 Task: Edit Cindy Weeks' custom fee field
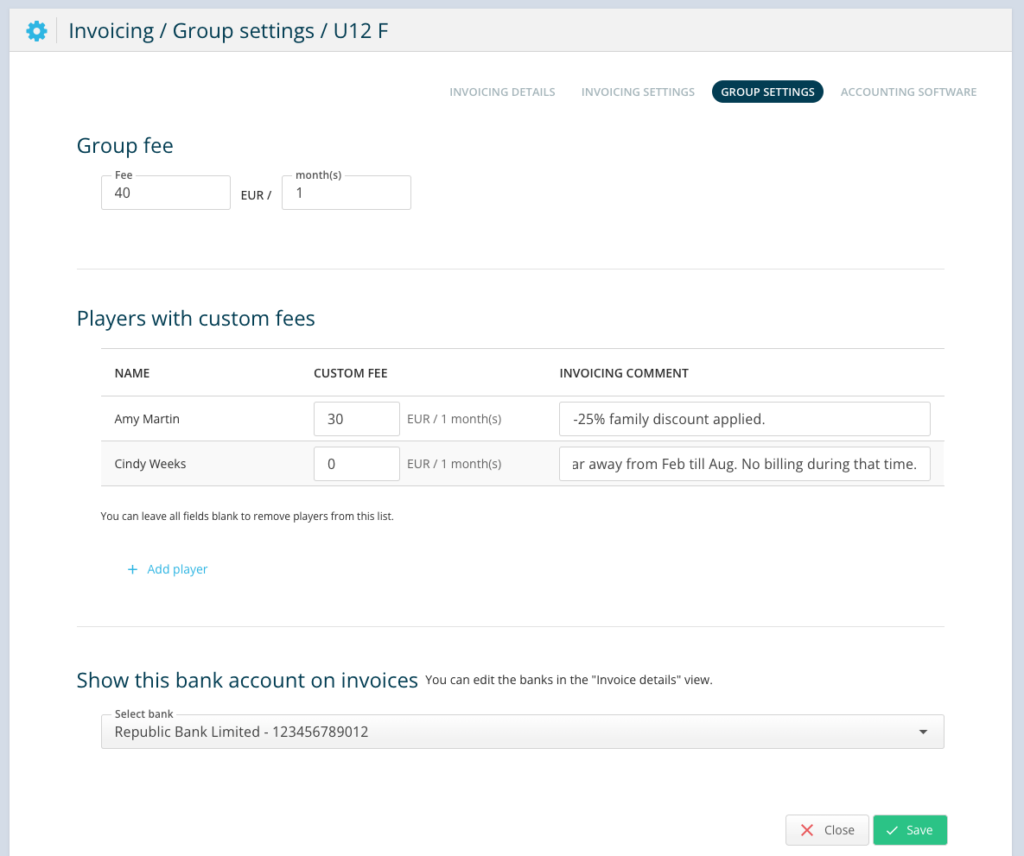(x=357, y=464)
